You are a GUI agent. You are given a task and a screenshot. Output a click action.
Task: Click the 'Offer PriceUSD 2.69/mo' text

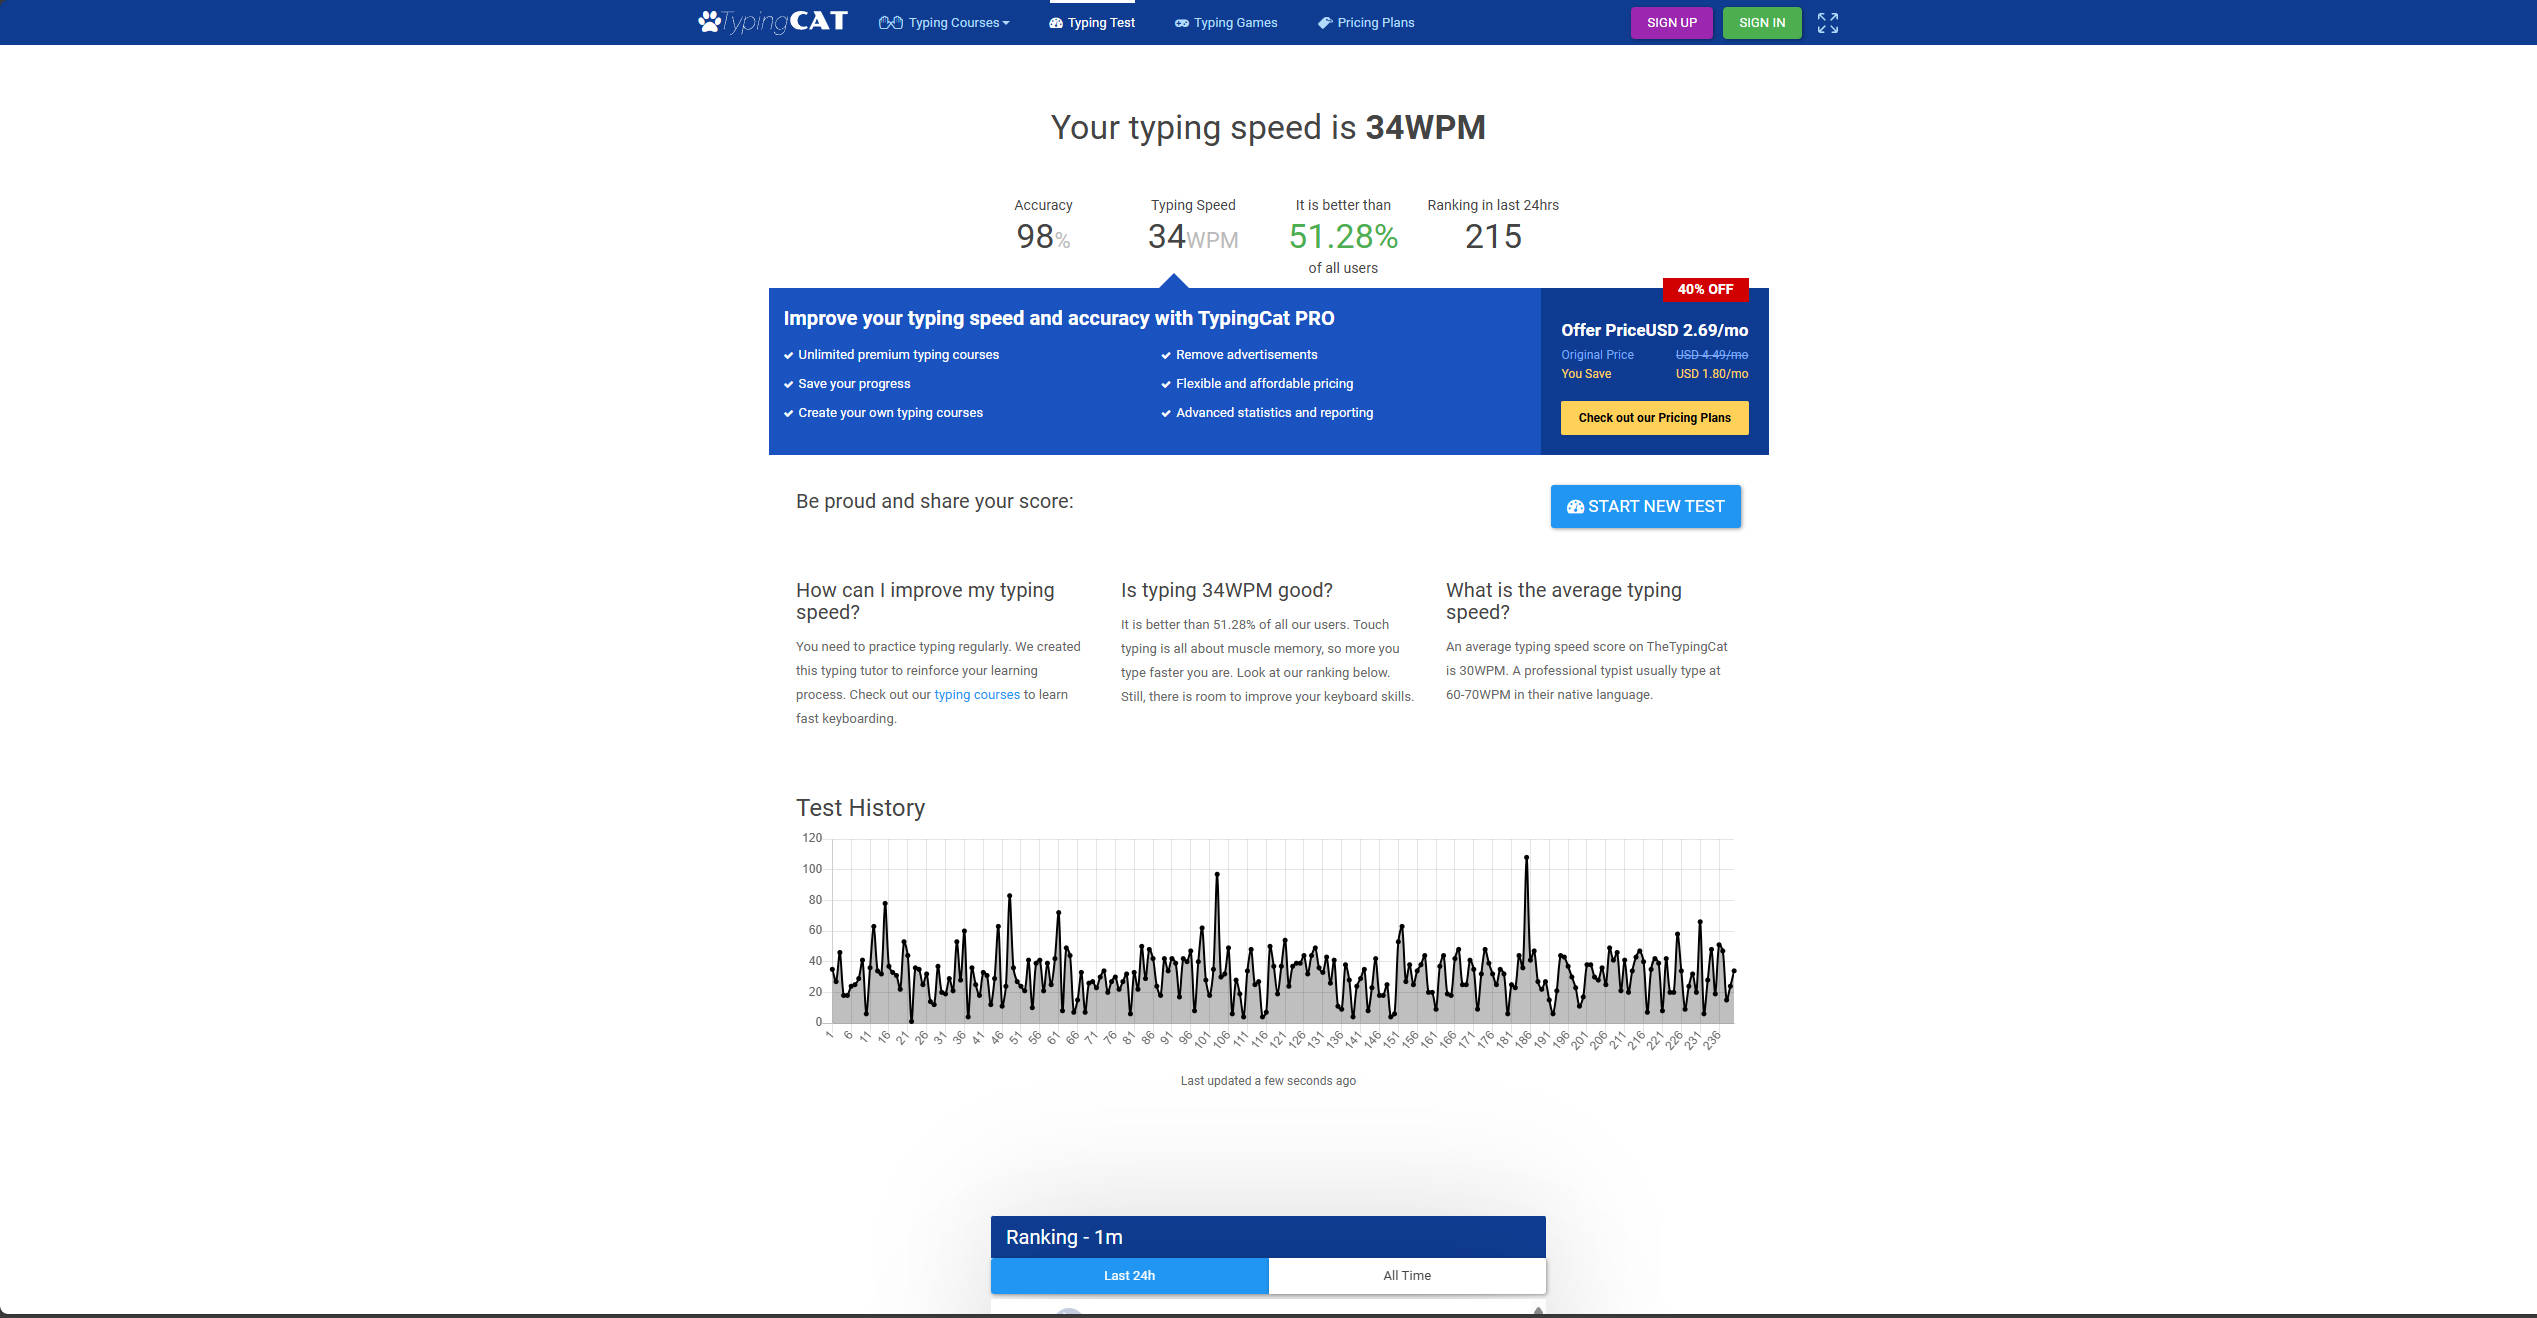point(1654,330)
